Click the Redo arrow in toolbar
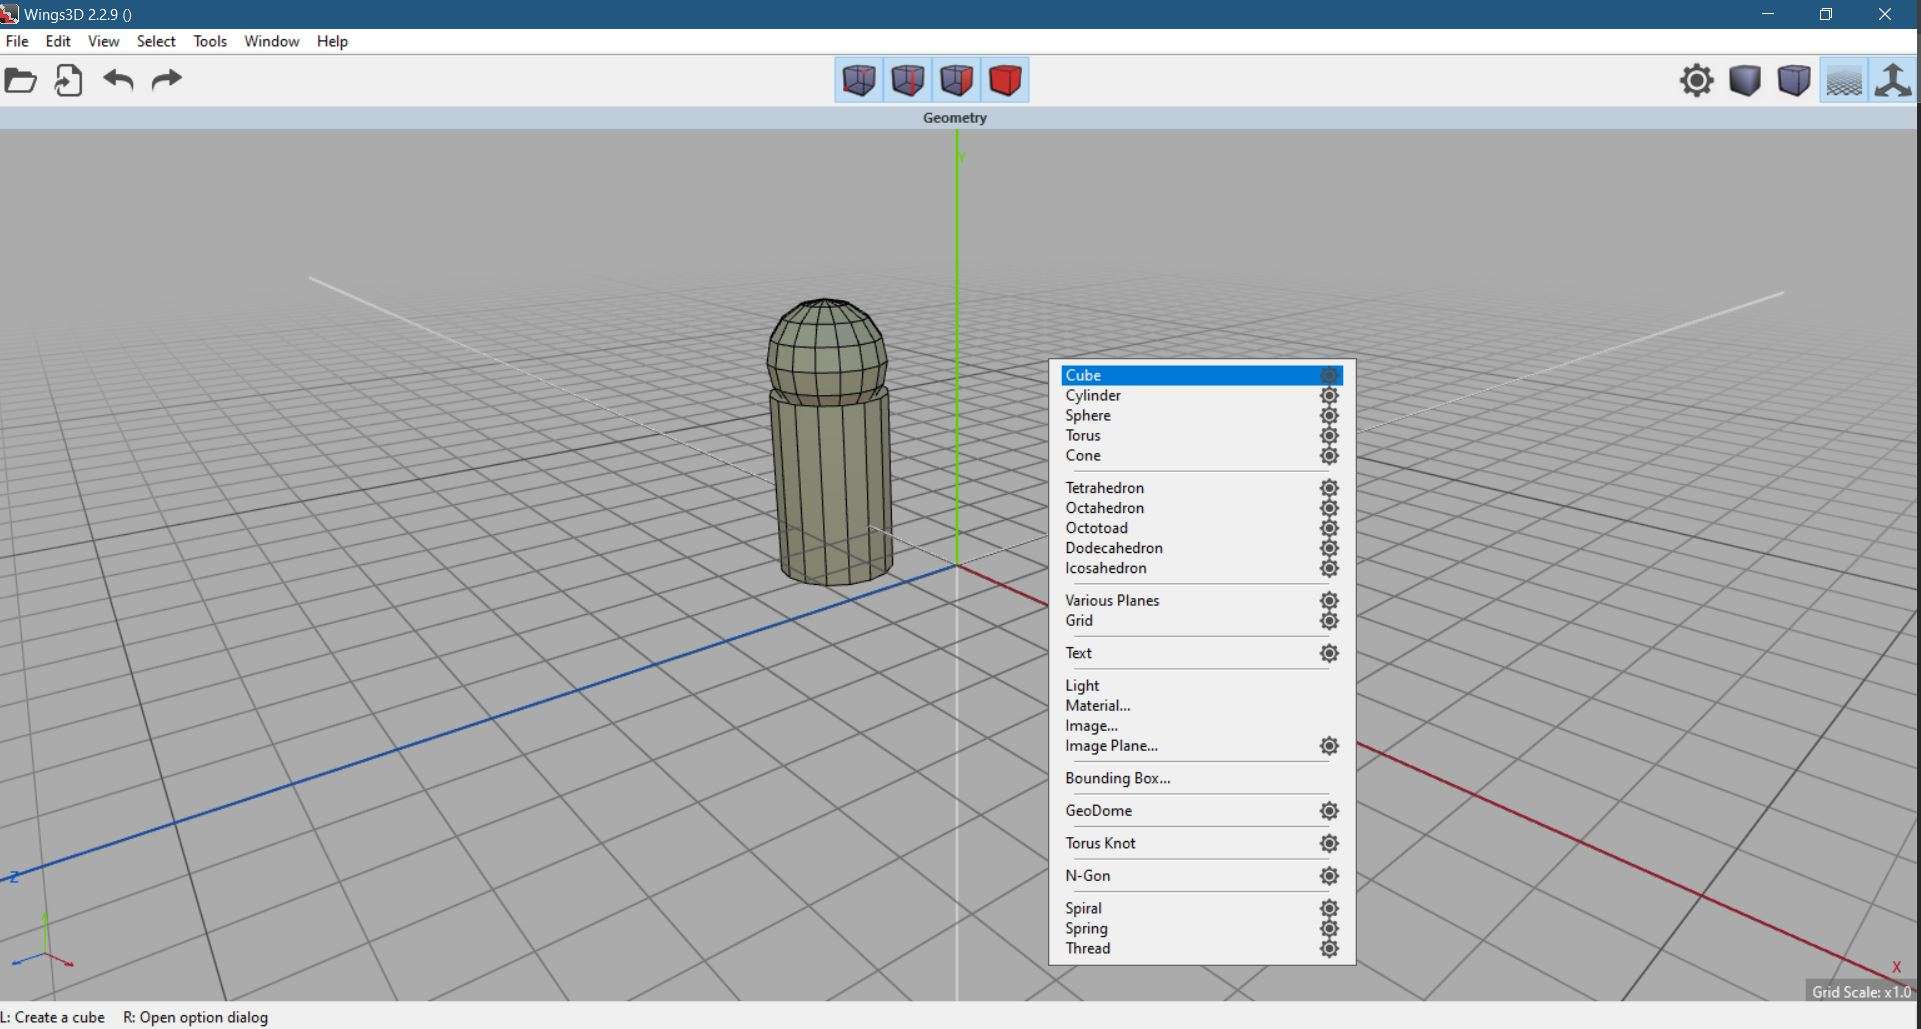The height and width of the screenshot is (1029, 1921). click(x=166, y=80)
